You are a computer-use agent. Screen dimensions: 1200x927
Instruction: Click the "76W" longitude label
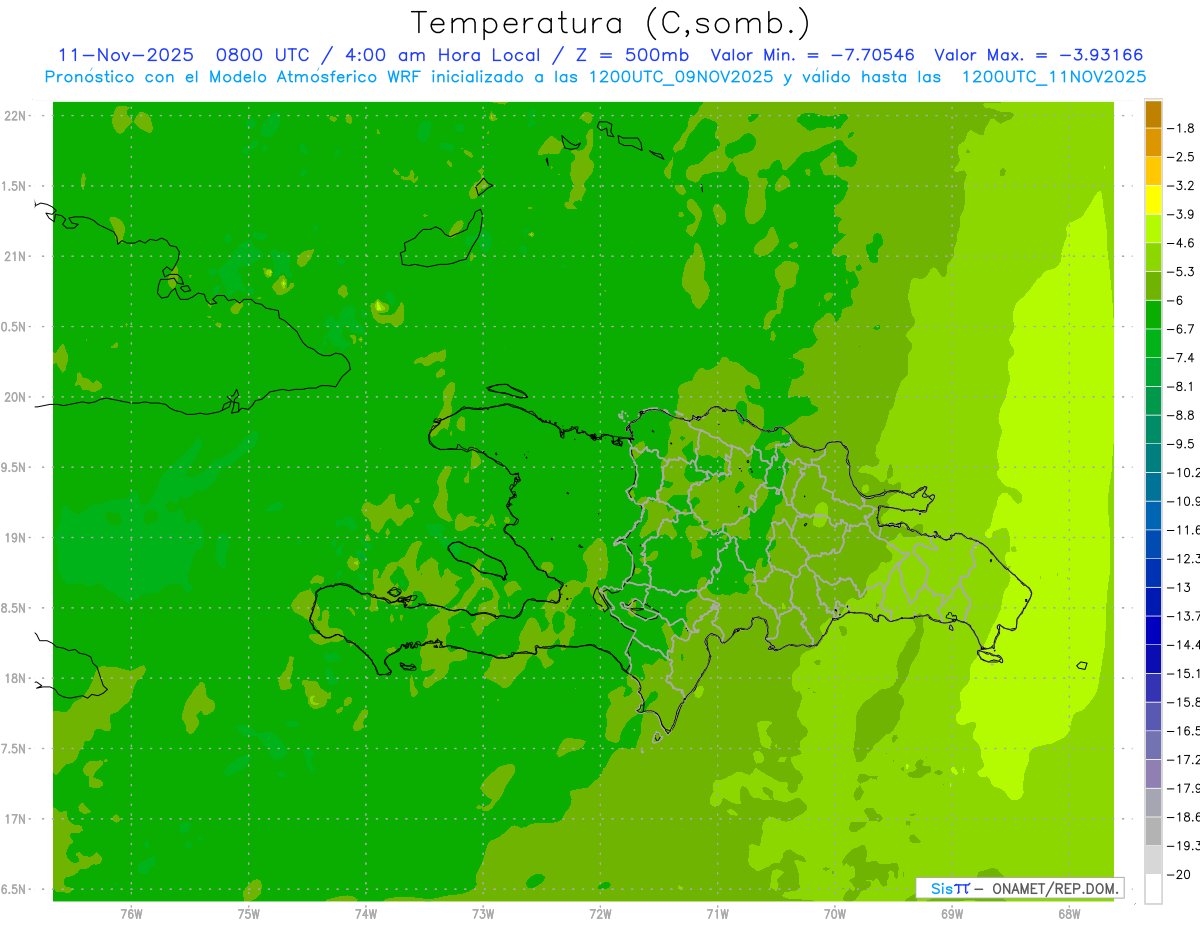[x=131, y=913]
